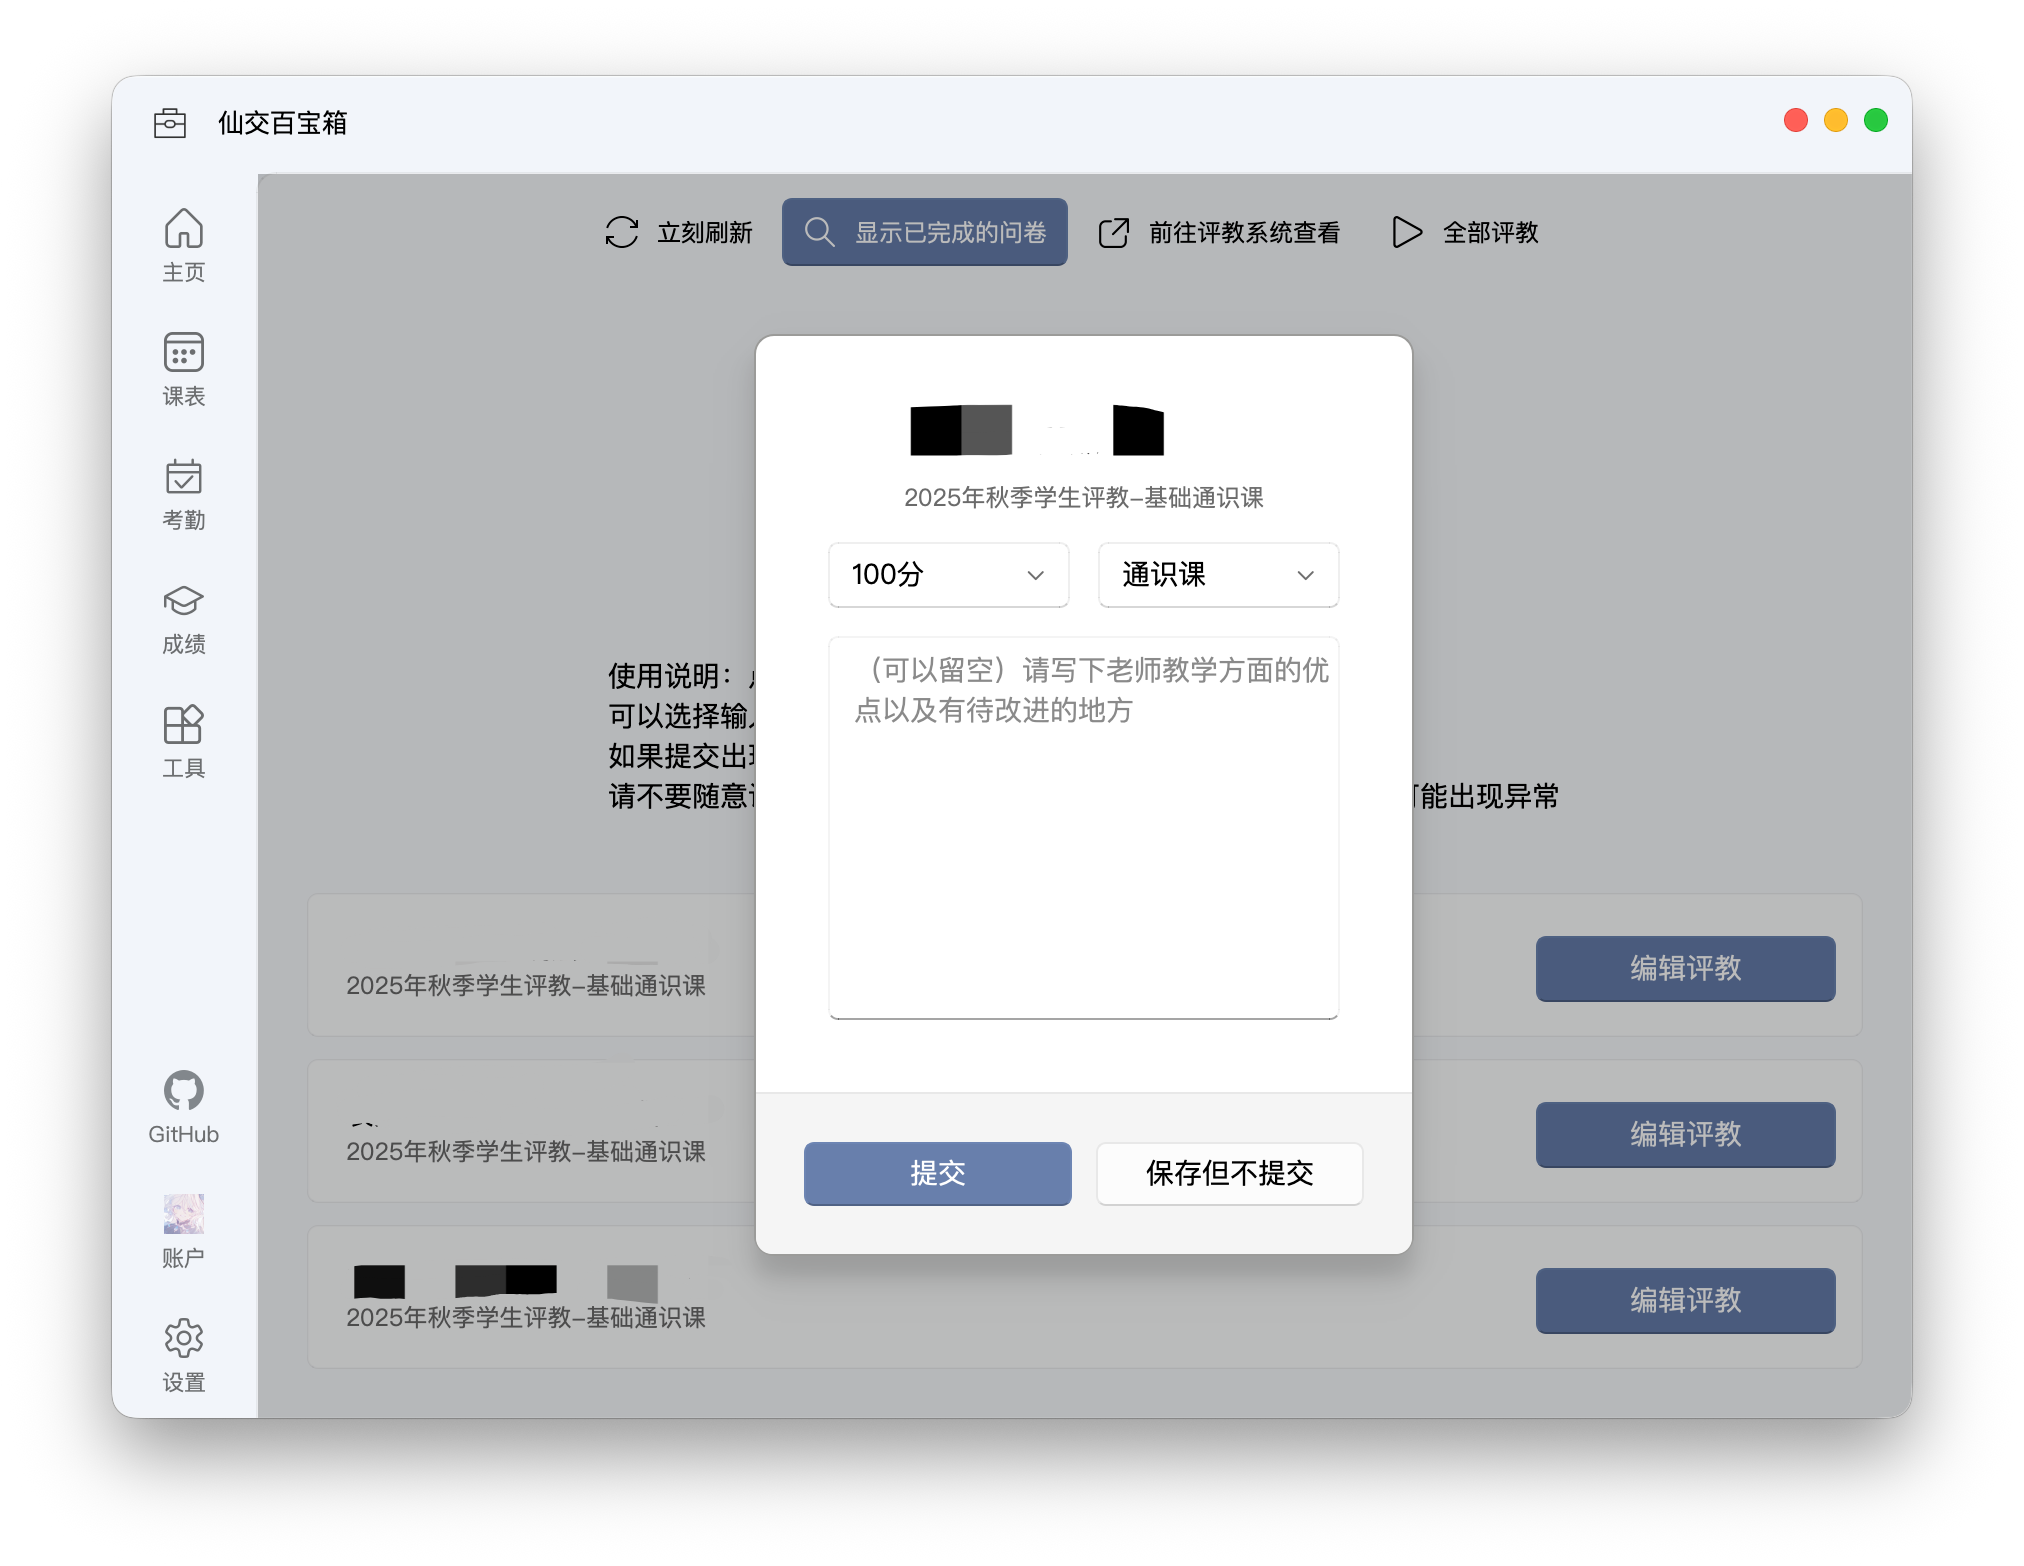Viewport: 2024px width, 1566px height.
Task: Open the 100分 score dropdown
Action: tap(947, 575)
